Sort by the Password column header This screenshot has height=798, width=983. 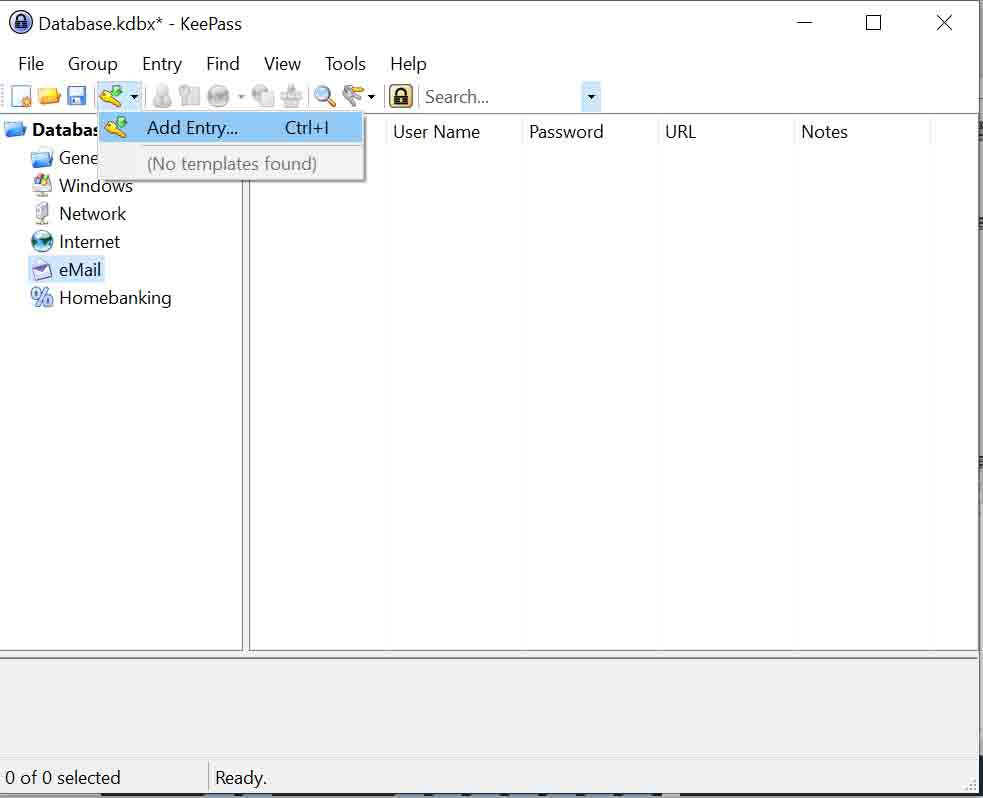(590, 132)
